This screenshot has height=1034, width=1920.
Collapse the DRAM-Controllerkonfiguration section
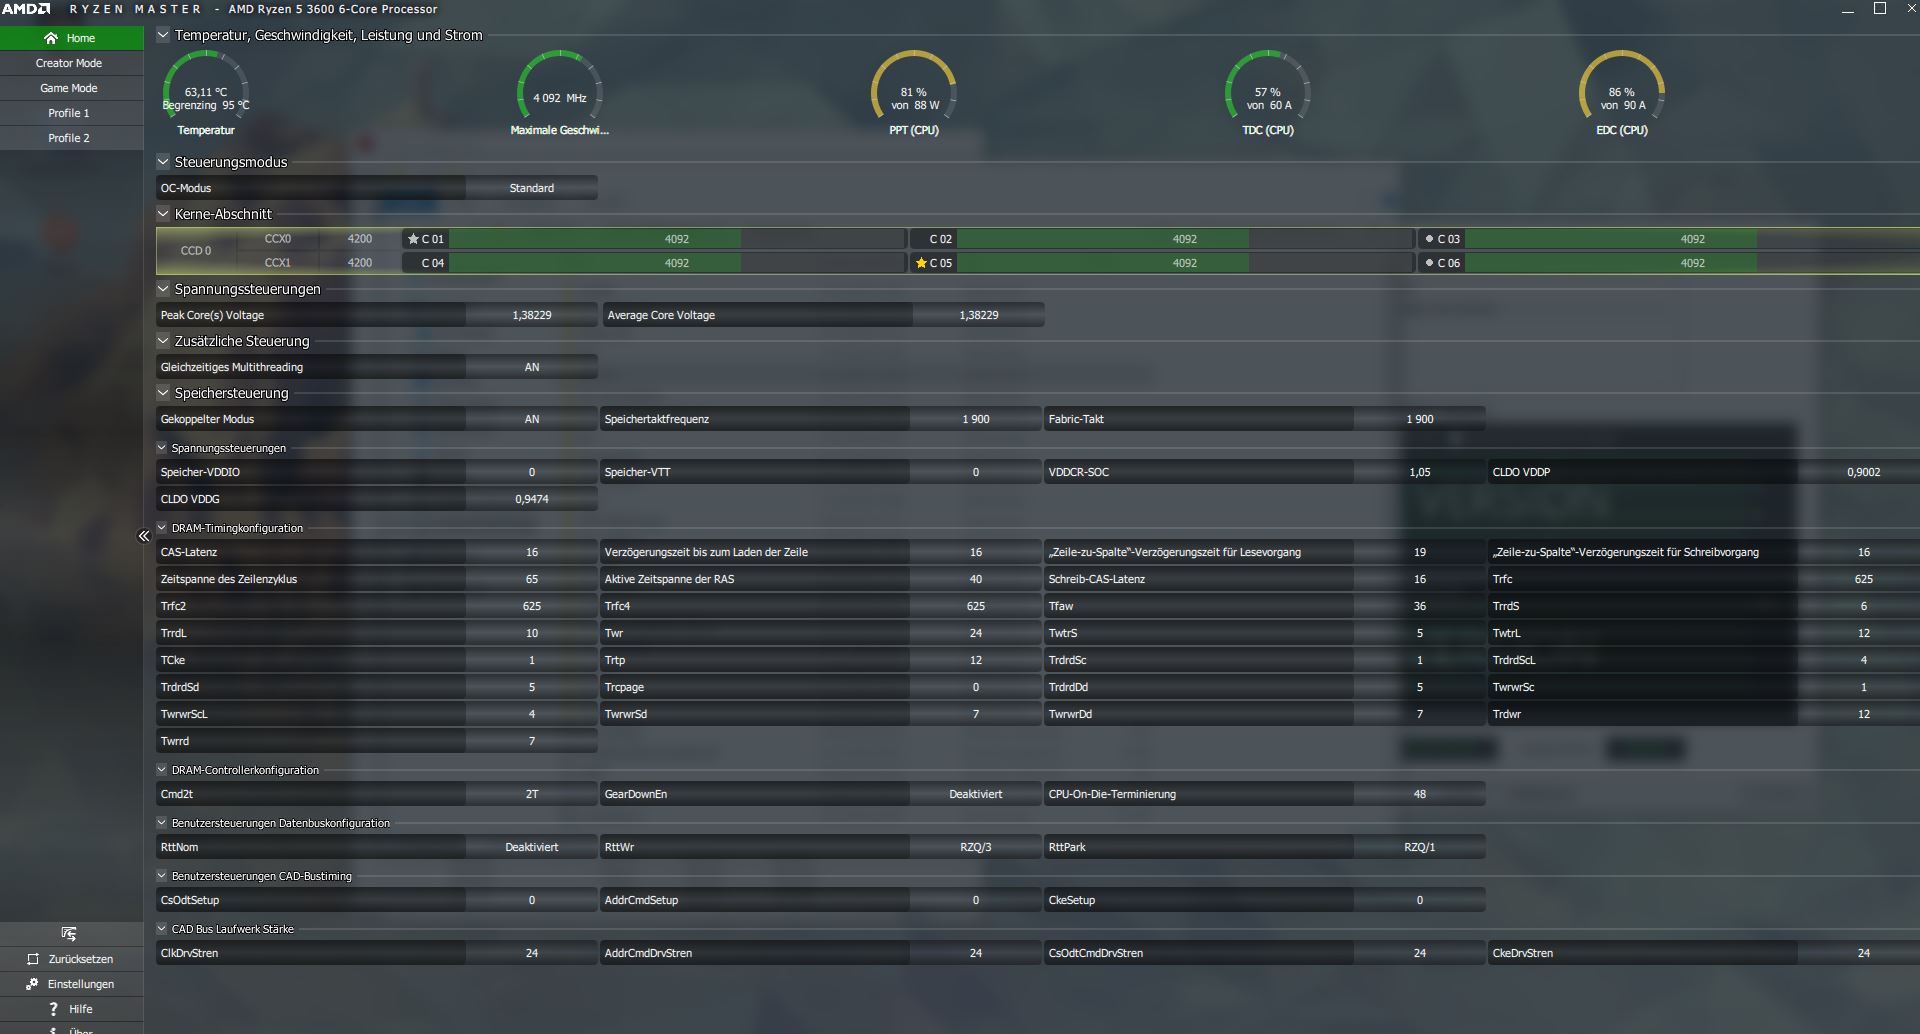click(x=162, y=769)
